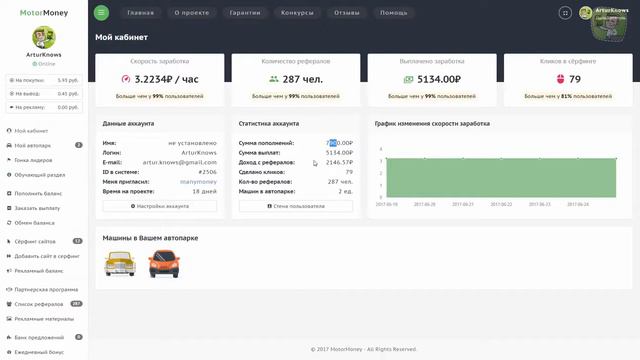Click the badge count on Банк предложений
This screenshot has height=360, width=640.
tap(79, 337)
